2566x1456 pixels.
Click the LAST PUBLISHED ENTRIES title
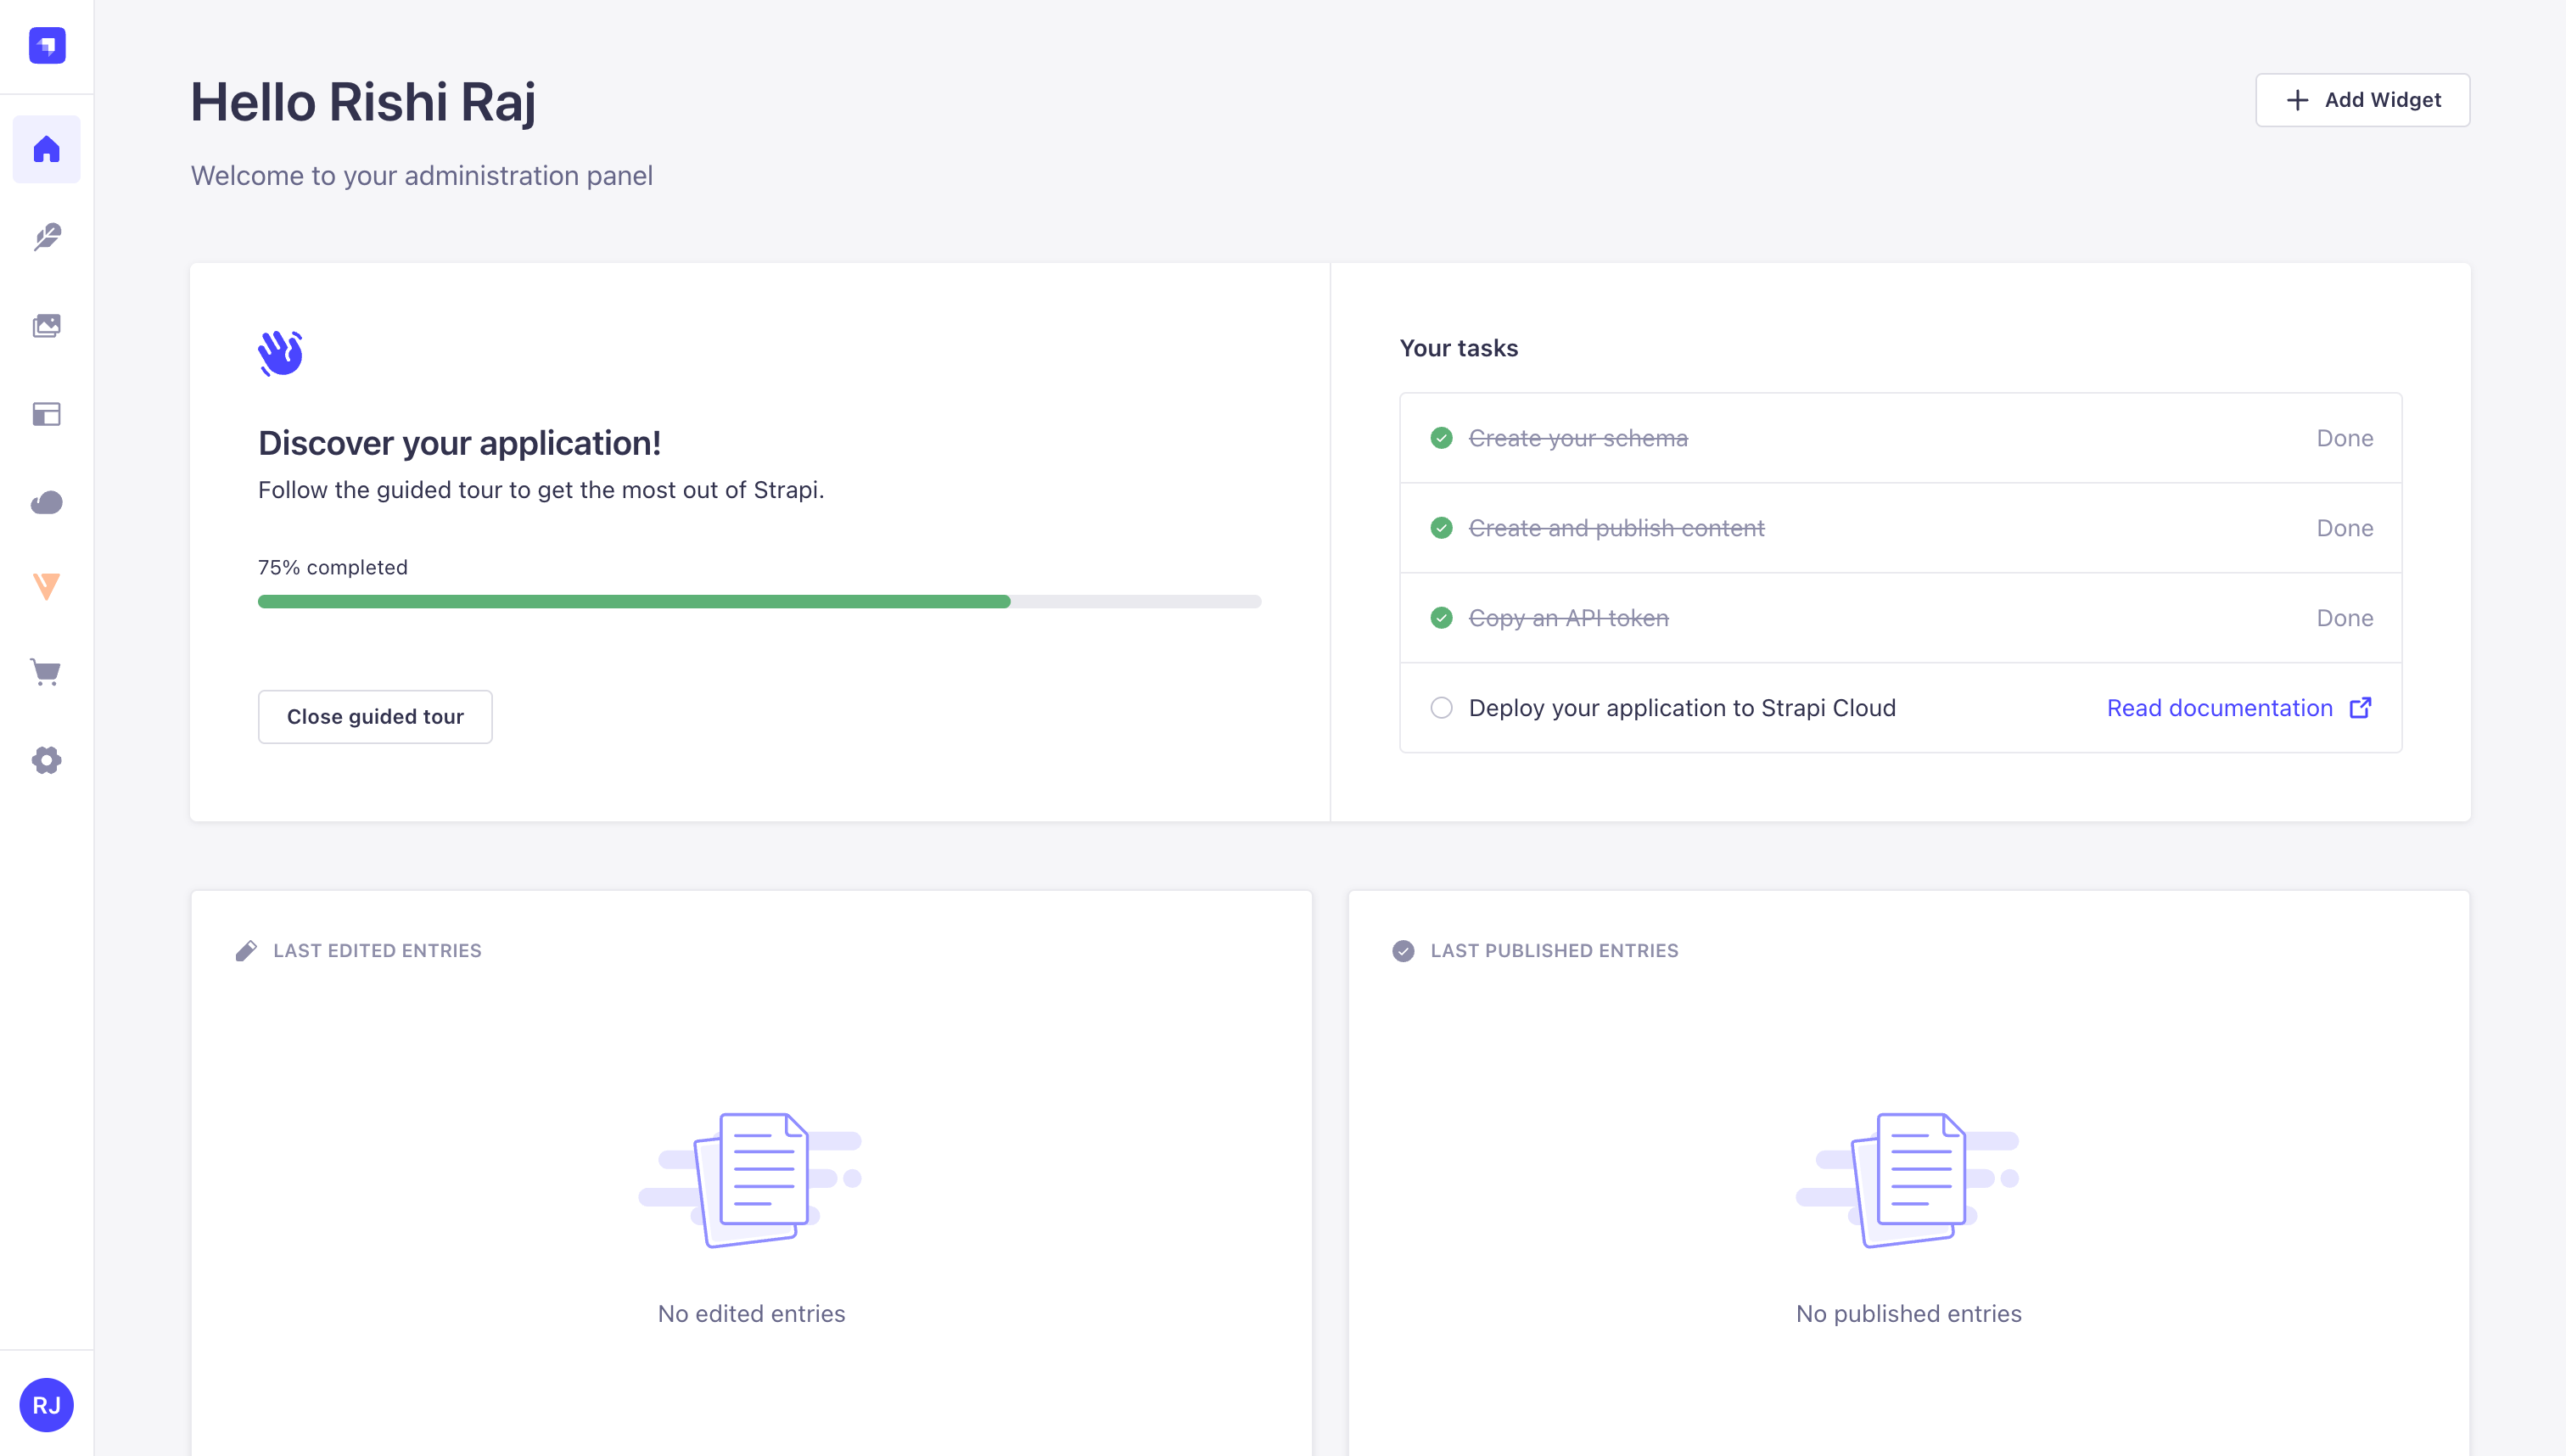[x=1554, y=950]
